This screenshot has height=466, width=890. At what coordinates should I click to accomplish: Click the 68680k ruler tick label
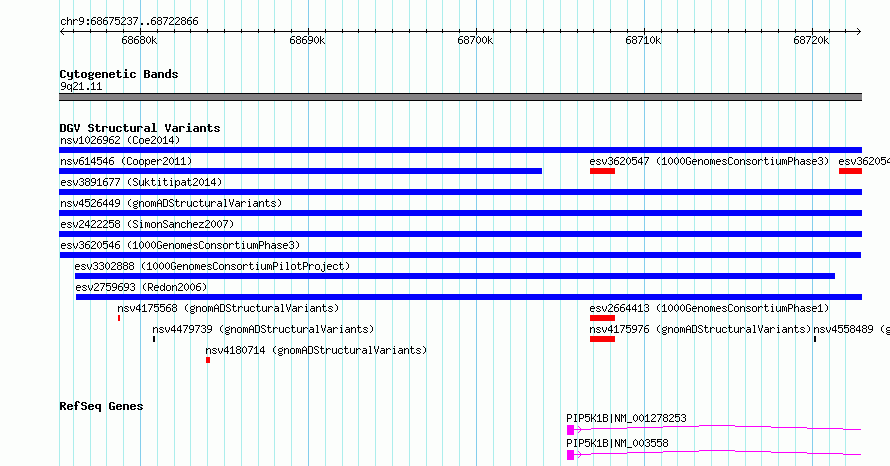(x=140, y=41)
